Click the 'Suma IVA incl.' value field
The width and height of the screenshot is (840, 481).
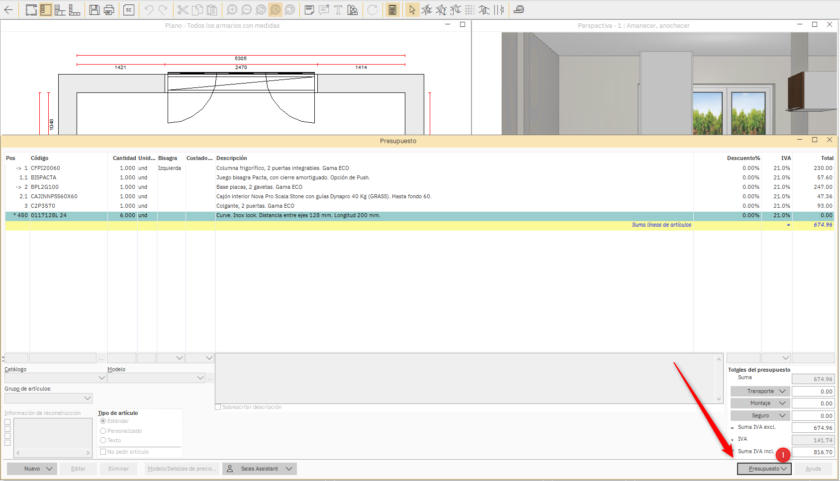(x=813, y=452)
